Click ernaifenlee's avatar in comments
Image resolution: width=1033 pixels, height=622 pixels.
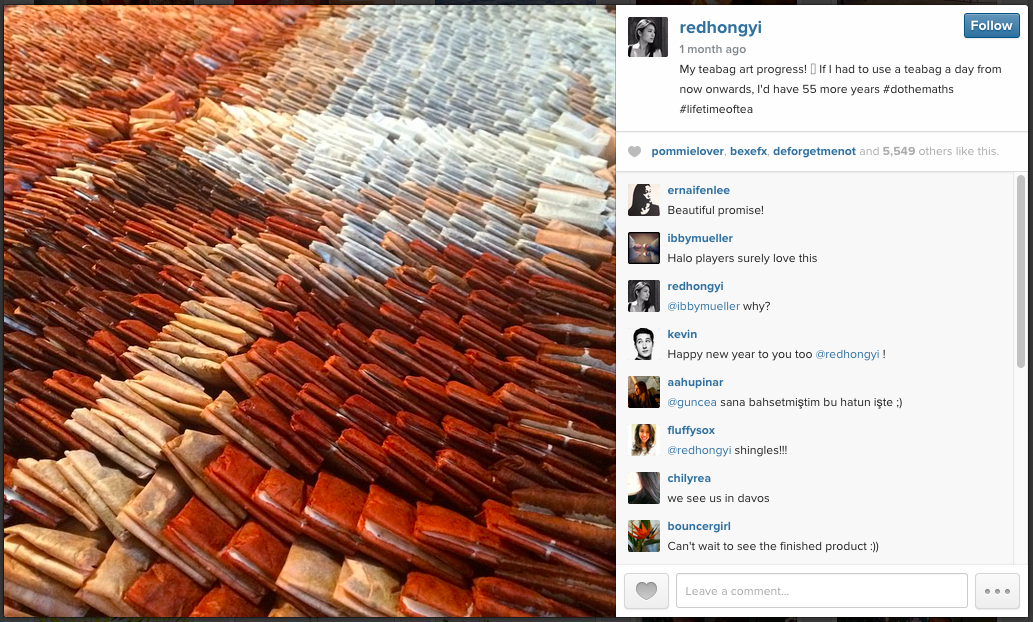point(644,200)
